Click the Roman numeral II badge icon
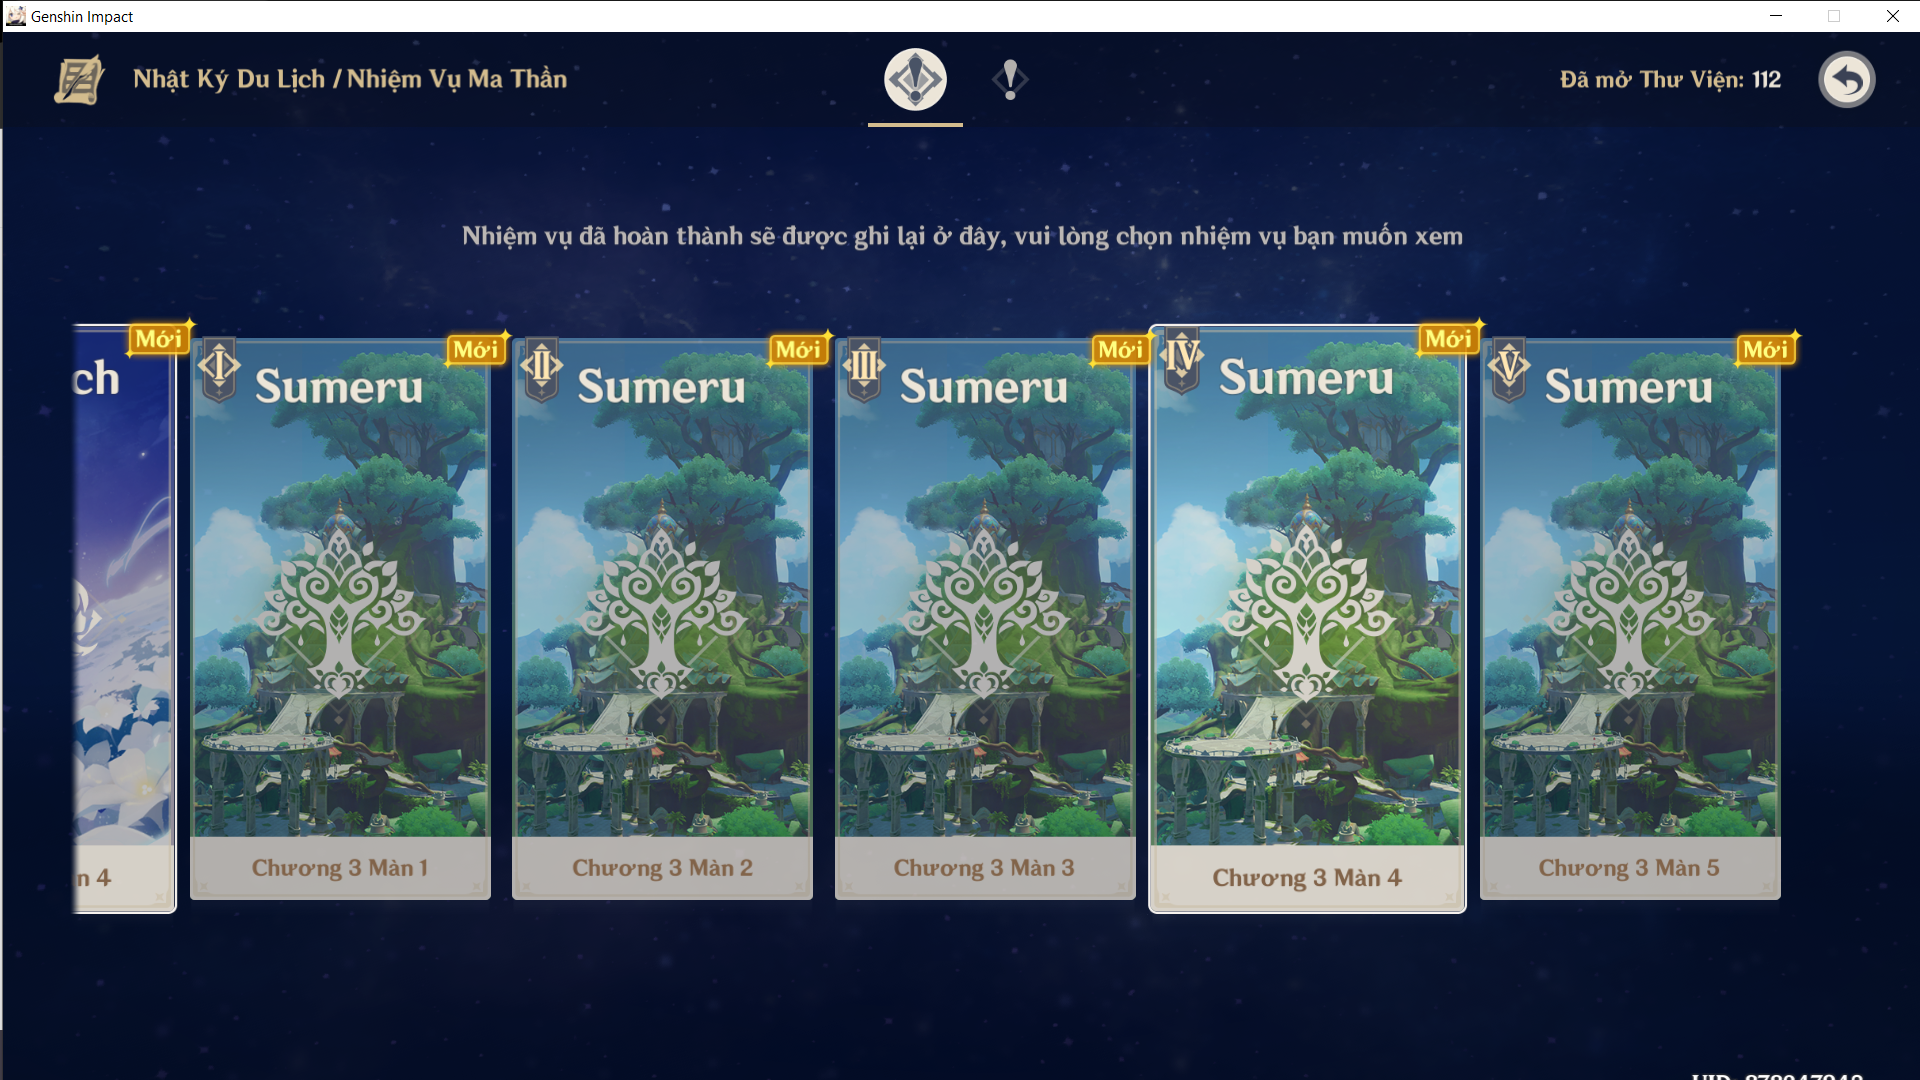 pos(541,369)
